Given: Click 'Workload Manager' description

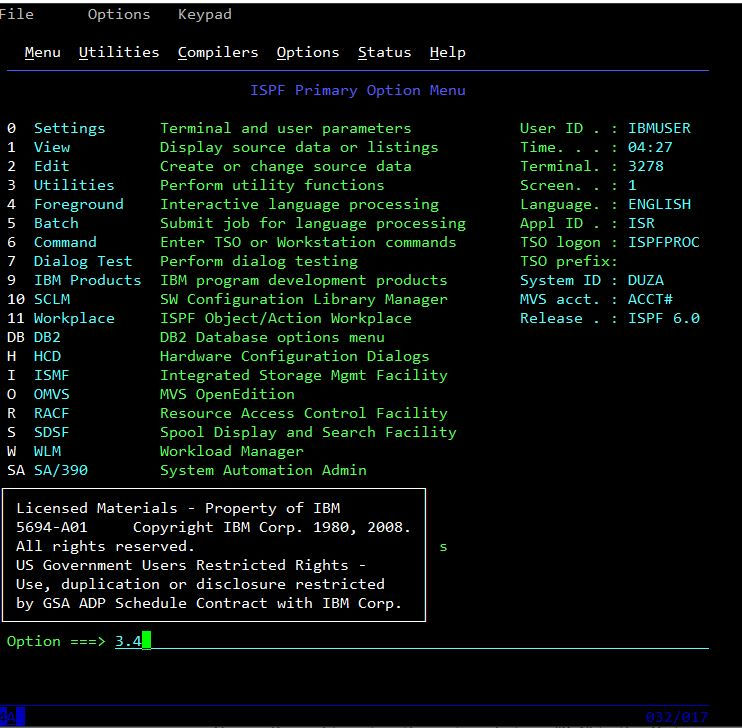Looking at the screenshot, I should coord(231,451).
